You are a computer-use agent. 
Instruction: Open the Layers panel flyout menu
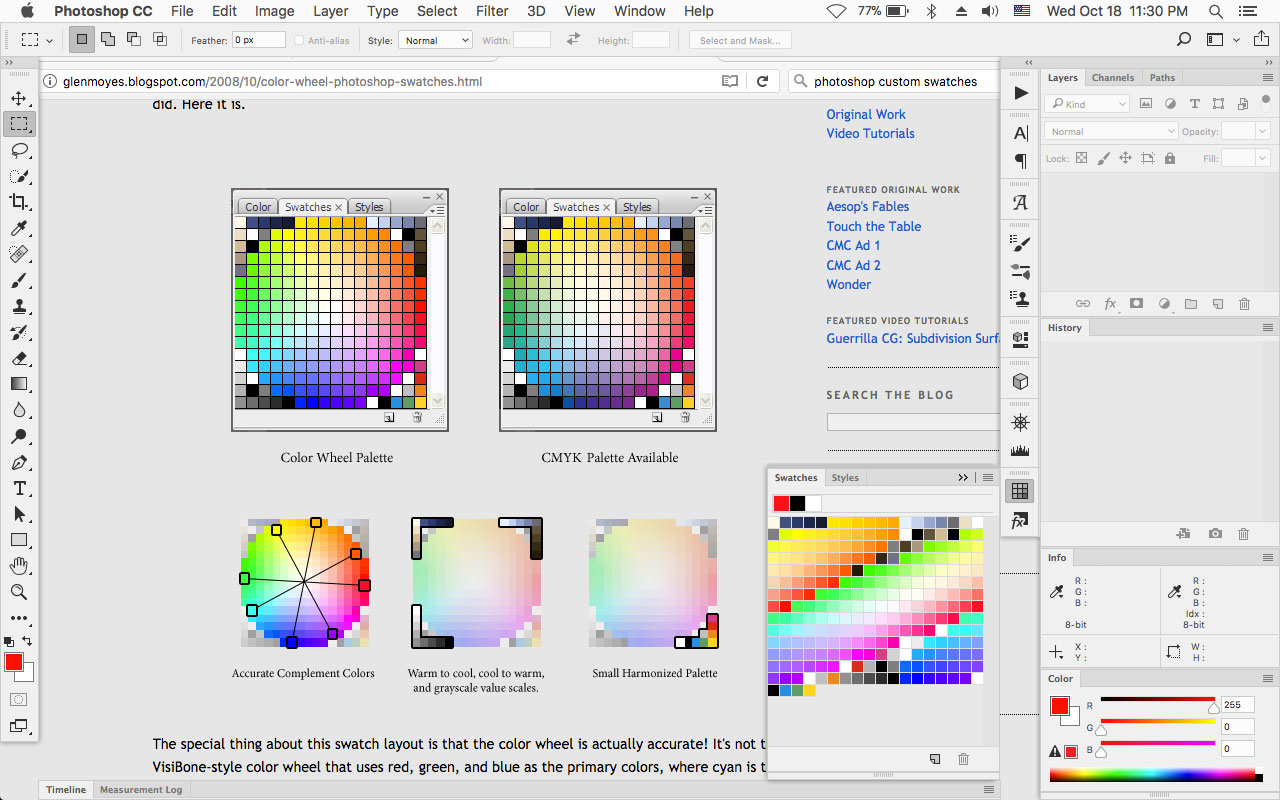click(1267, 78)
